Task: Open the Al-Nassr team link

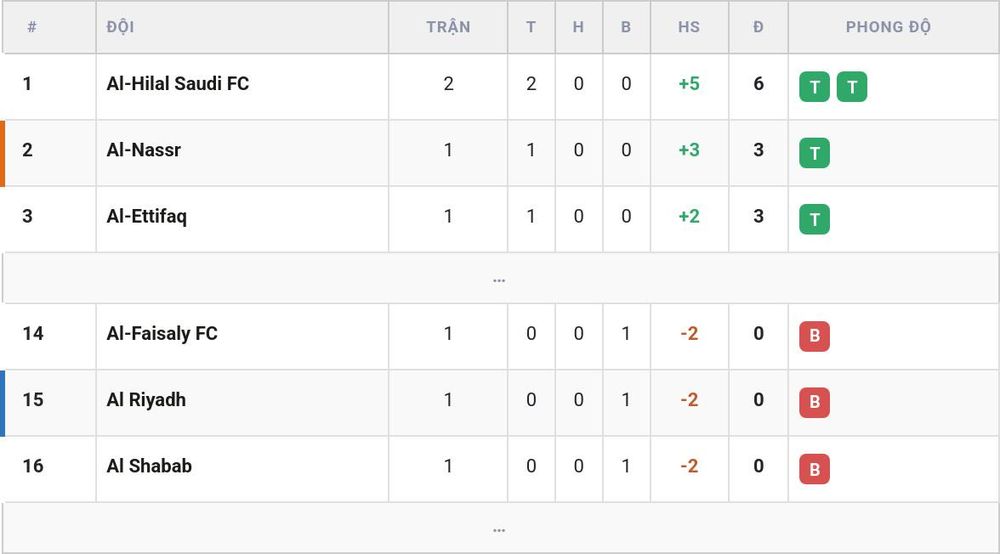Action: click(x=143, y=150)
